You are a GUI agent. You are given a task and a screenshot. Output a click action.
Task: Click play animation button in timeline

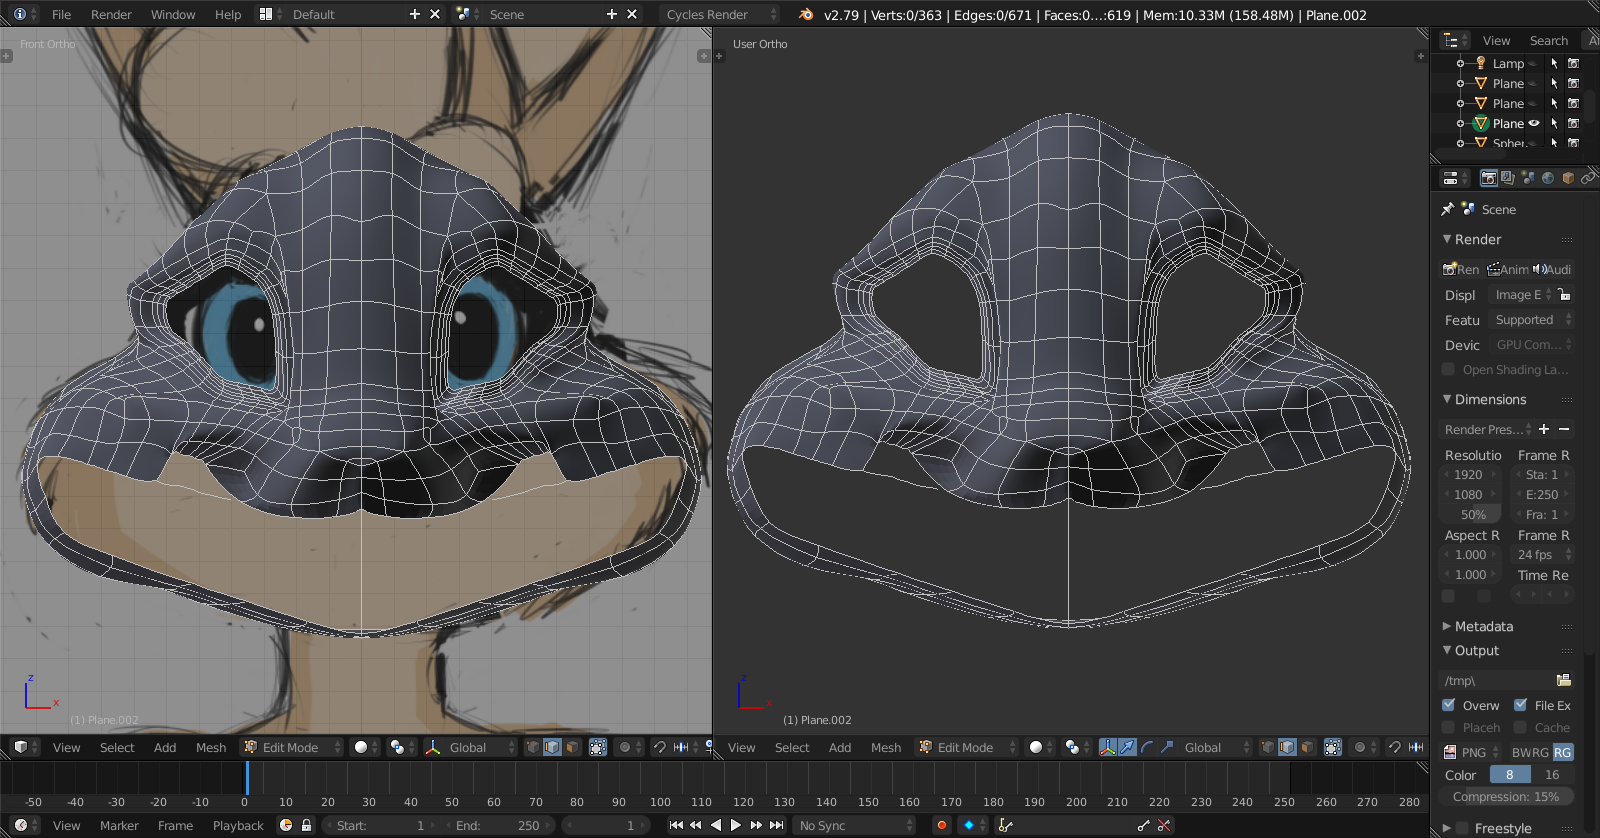[x=736, y=825]
